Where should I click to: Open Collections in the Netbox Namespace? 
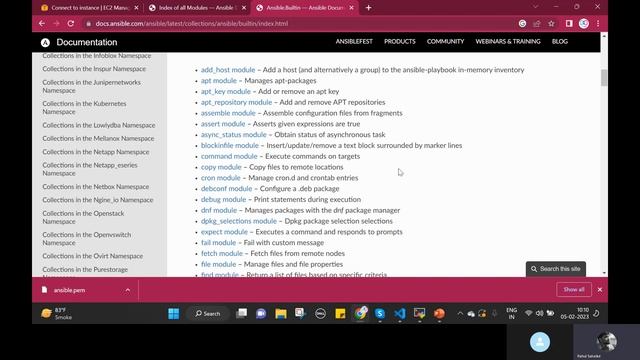click(96, 187)
